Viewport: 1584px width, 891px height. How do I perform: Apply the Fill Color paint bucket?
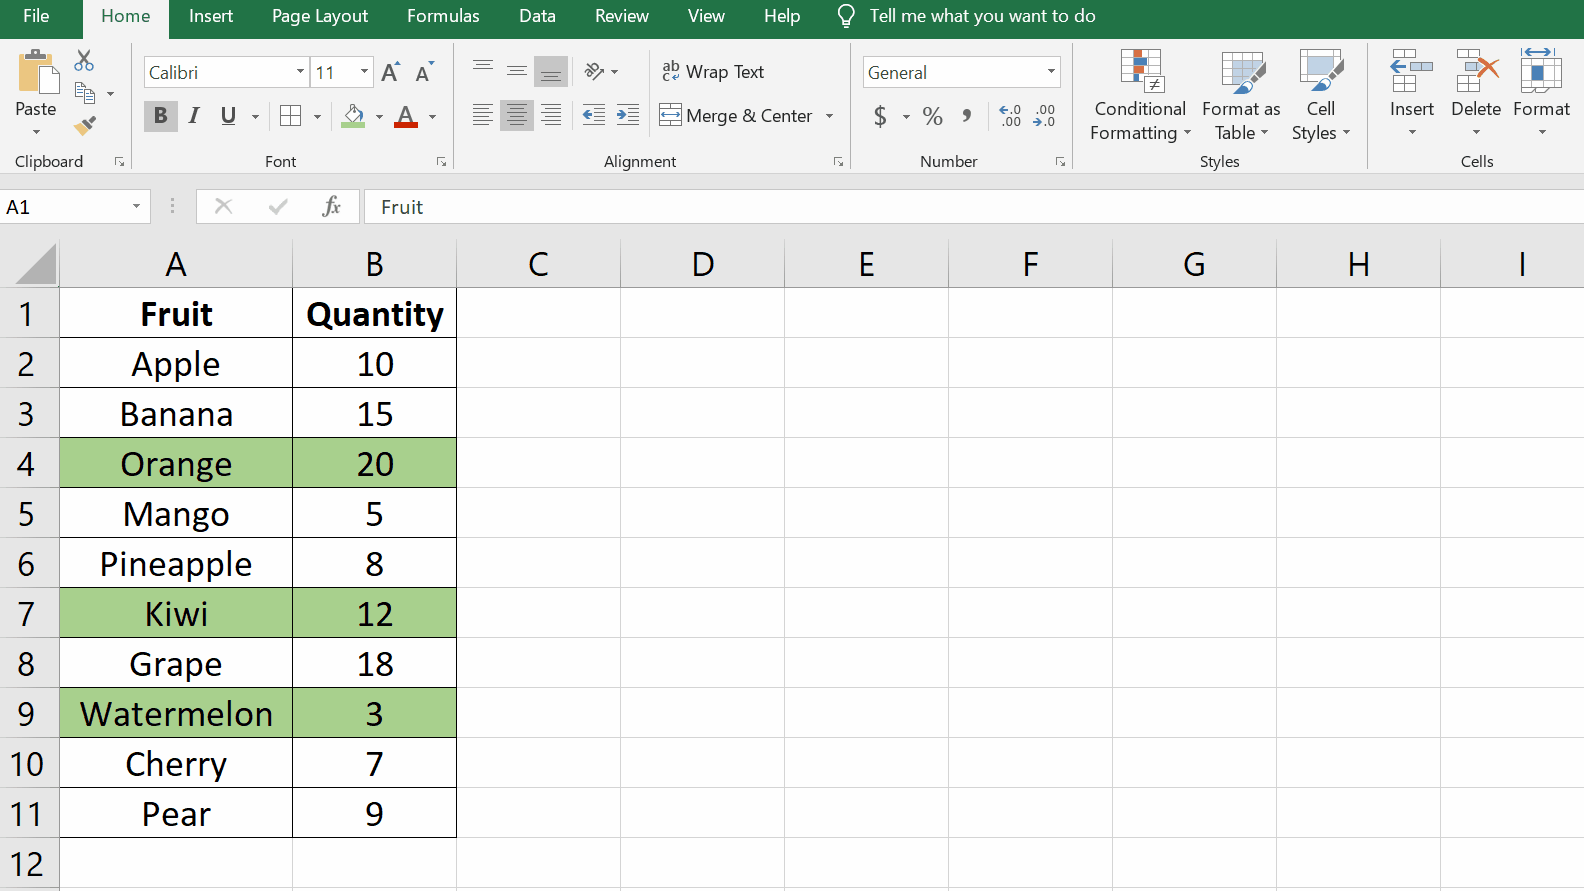click(353, 116)
